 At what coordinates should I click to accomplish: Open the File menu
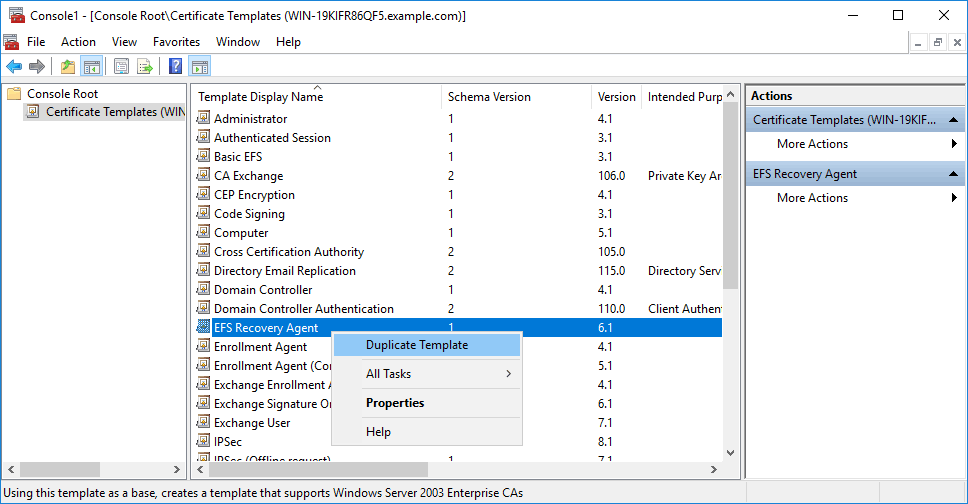(x=36, y=42)
